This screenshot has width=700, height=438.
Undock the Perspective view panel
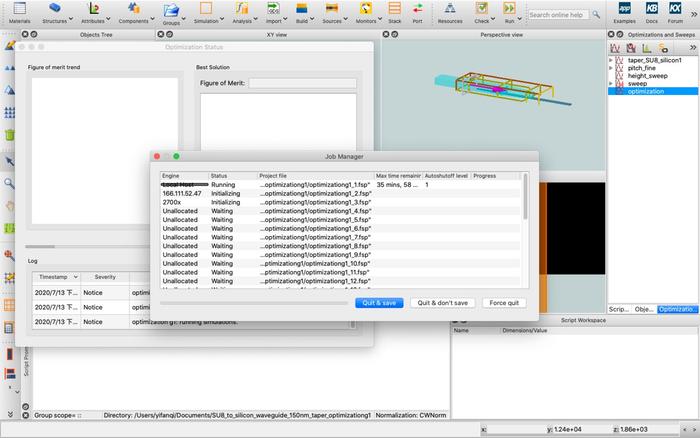tap(395, 34)
